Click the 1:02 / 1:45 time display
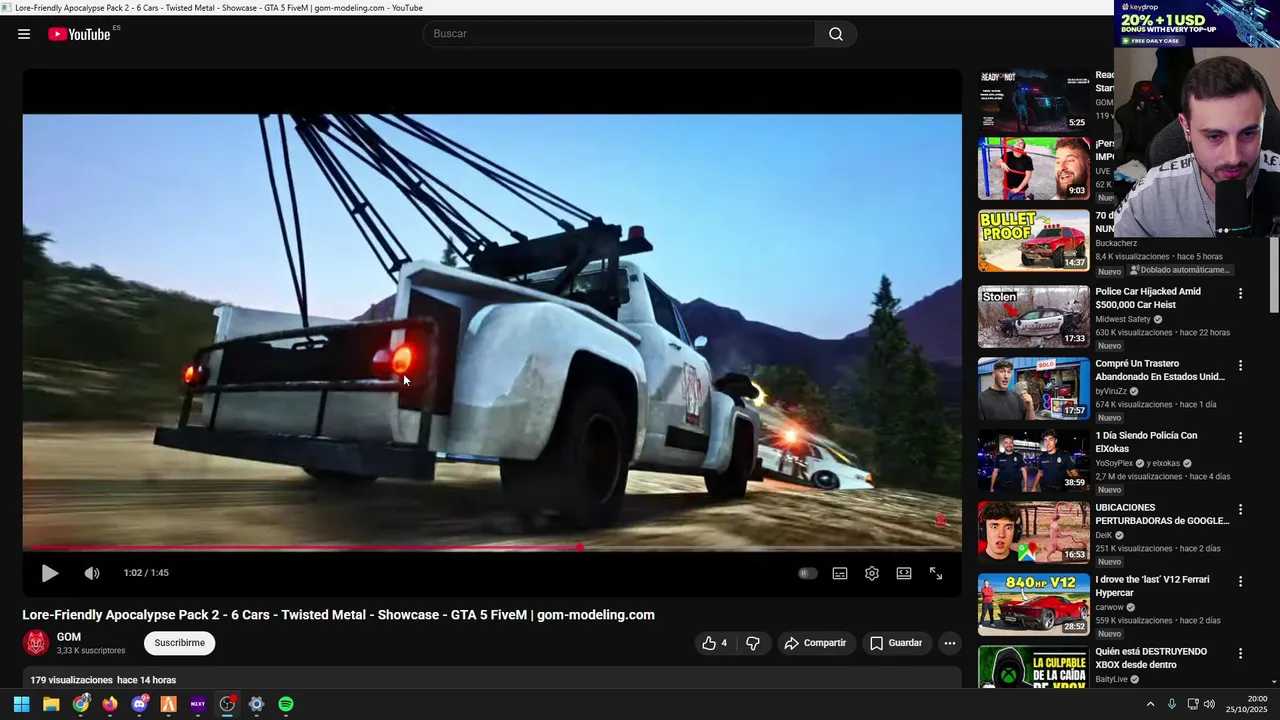The image size is (1280, 720). pos(146,573)
